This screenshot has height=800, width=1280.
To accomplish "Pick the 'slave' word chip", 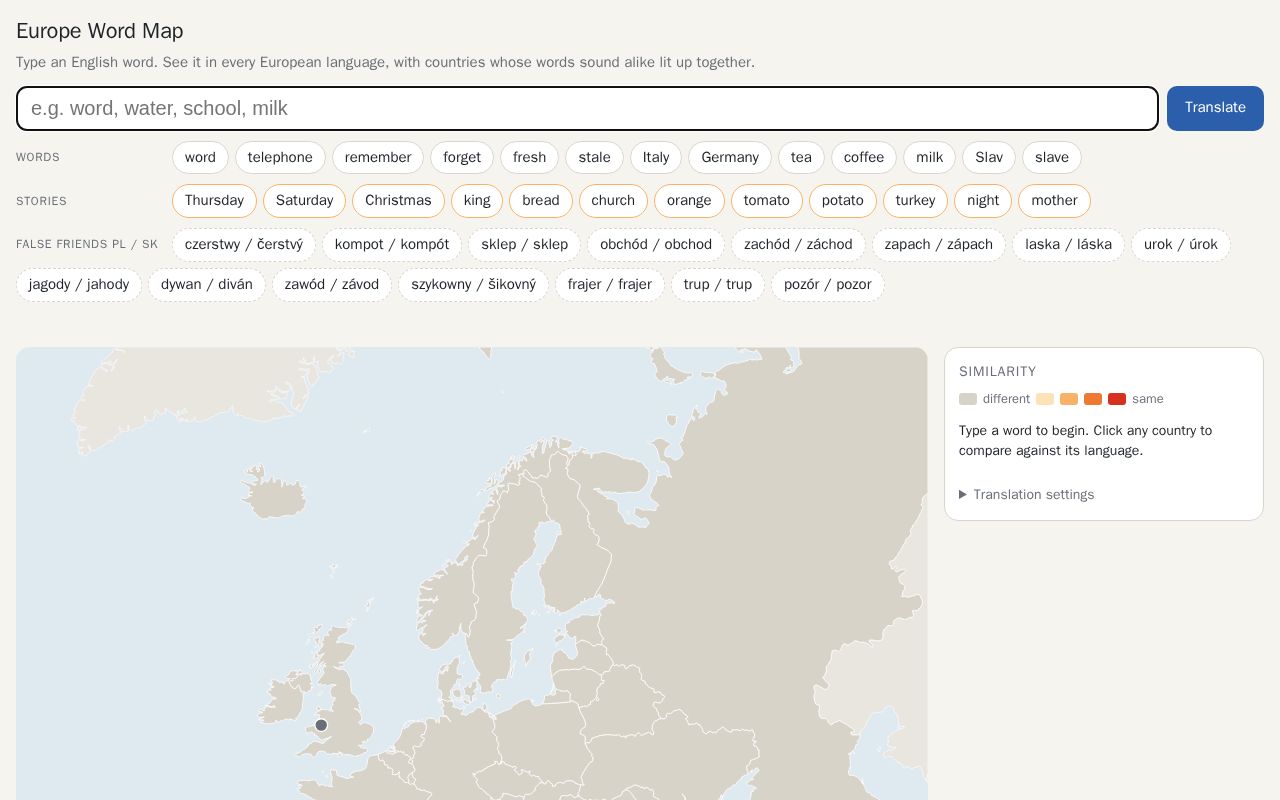I will [1052, 157].
